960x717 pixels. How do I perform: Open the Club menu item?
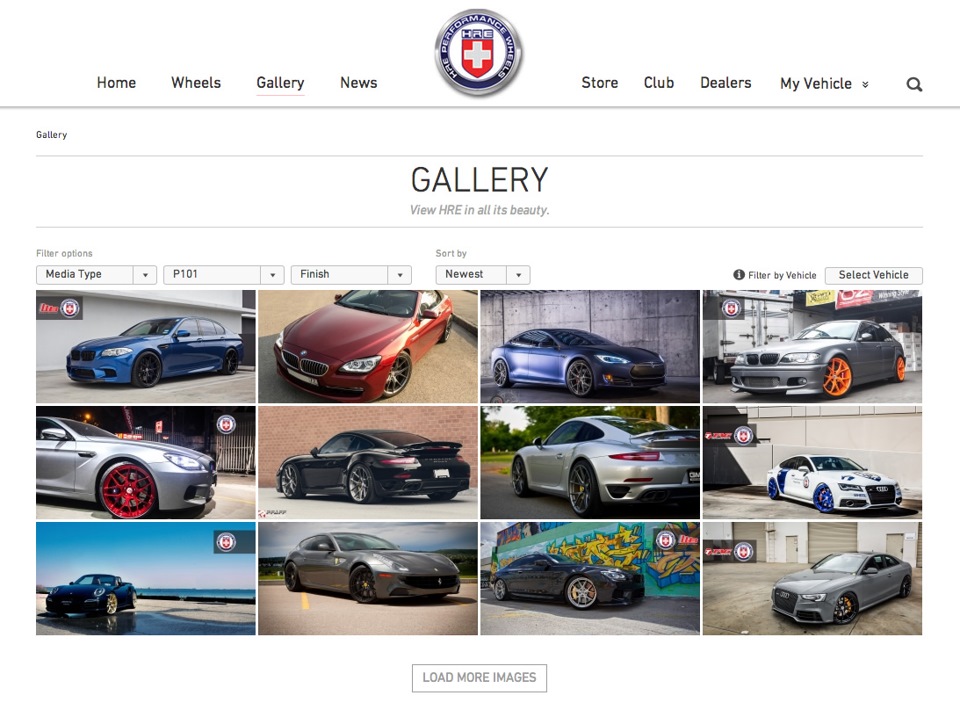pyautogui.click(x=659, y=83)
